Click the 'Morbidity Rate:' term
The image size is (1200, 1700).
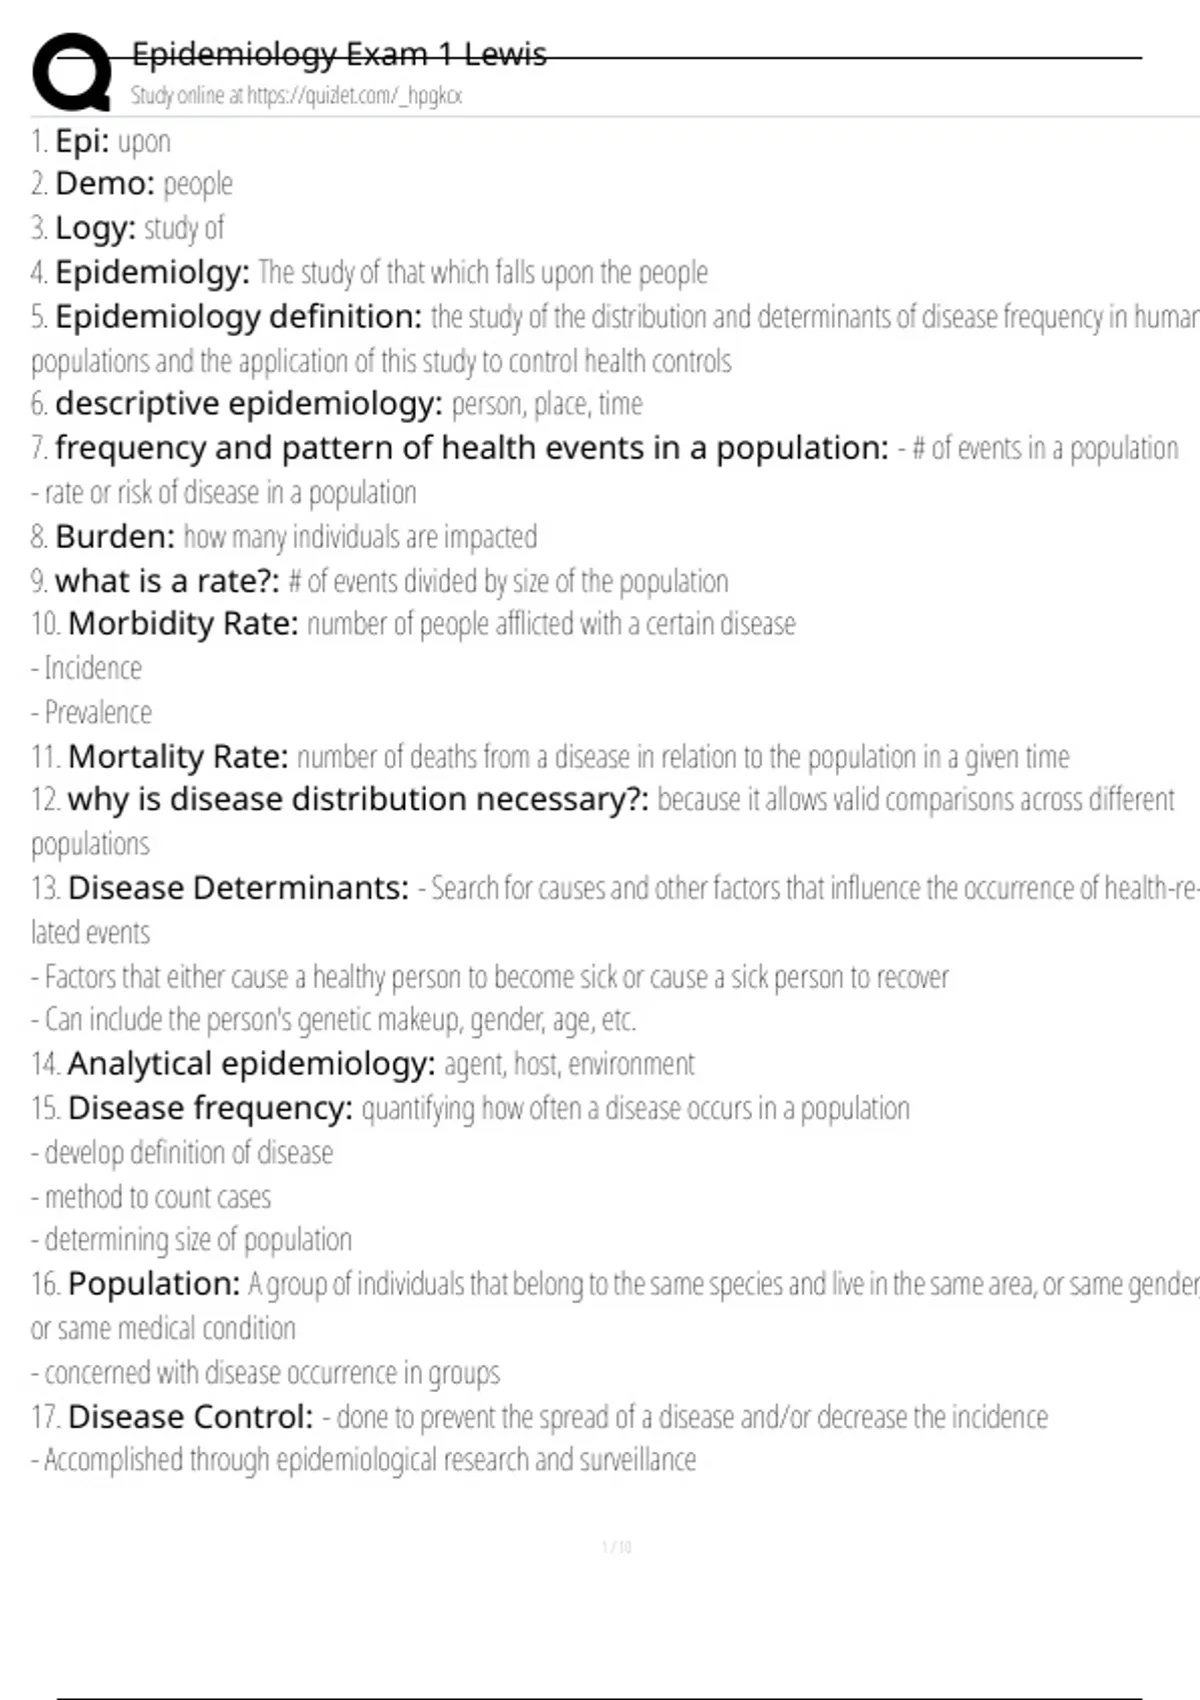183,624
